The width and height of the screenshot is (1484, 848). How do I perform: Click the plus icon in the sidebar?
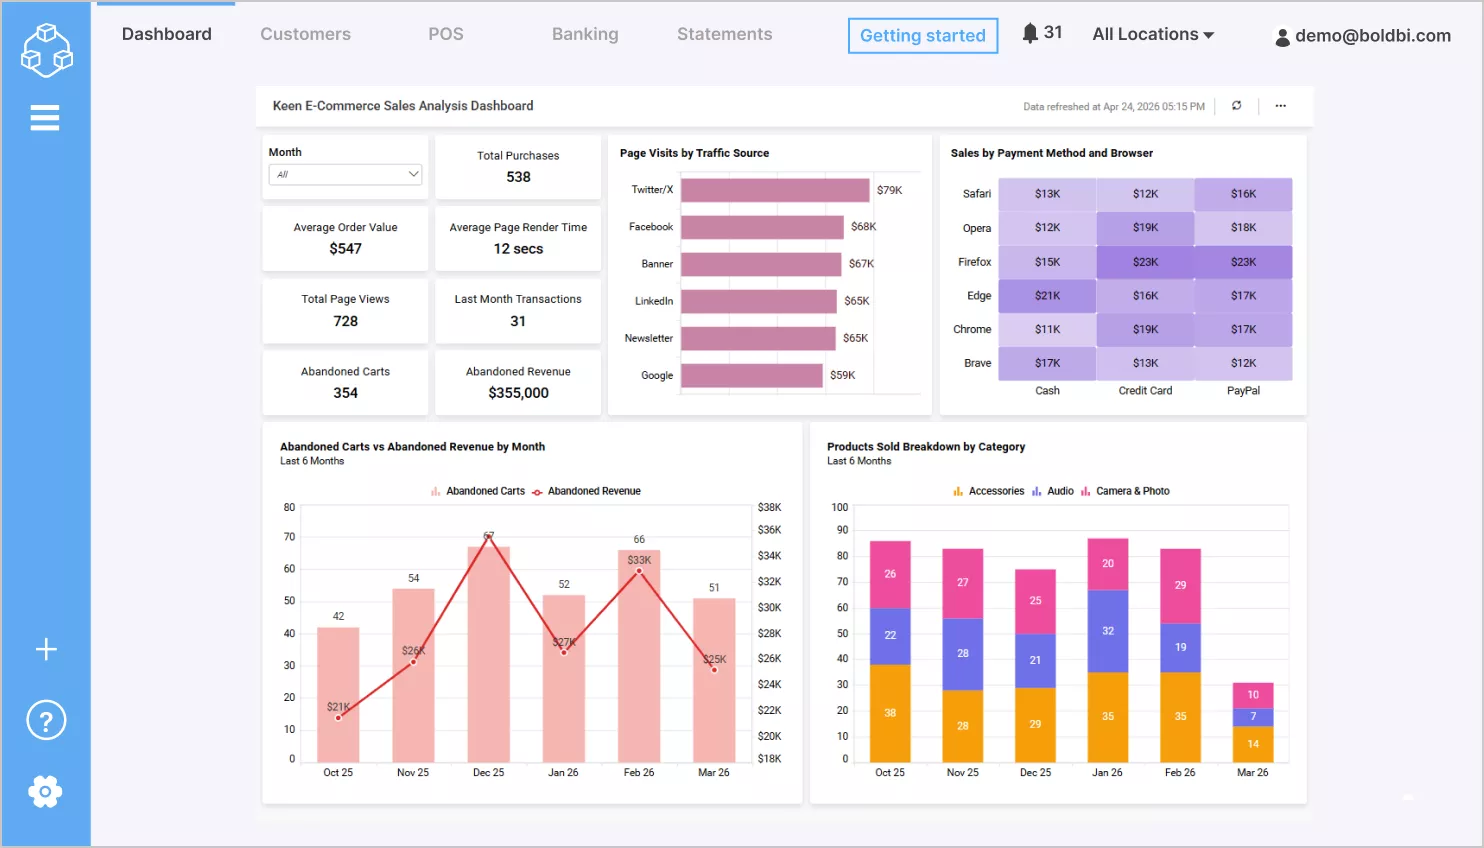click(46, 649)
